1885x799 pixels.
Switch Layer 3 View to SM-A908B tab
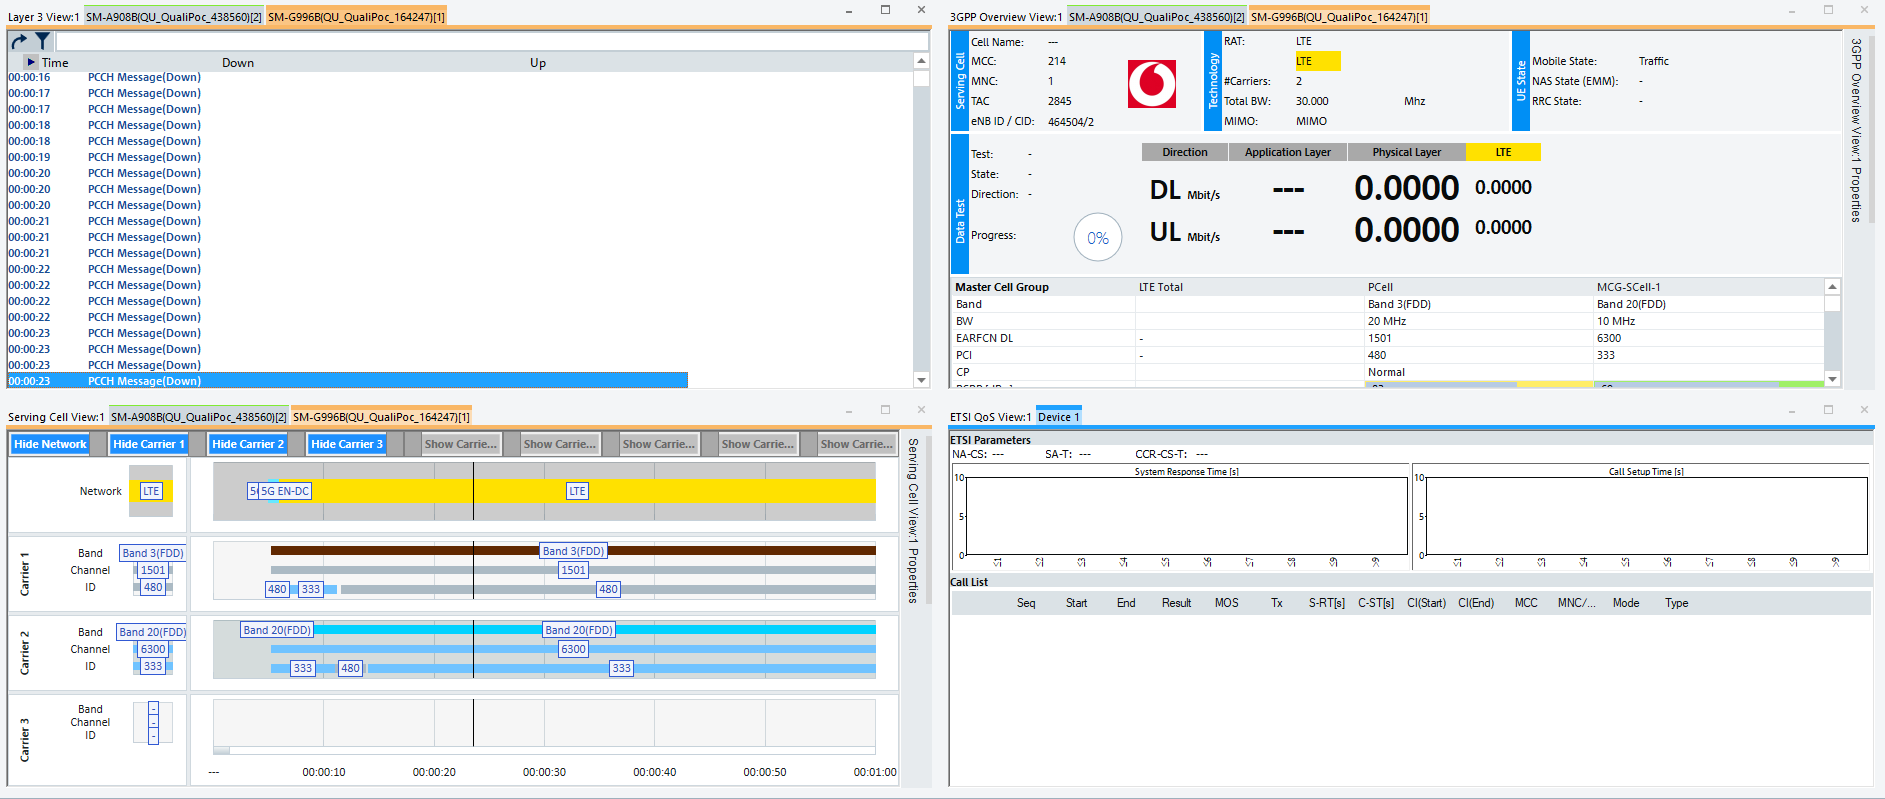click(173, 17)
